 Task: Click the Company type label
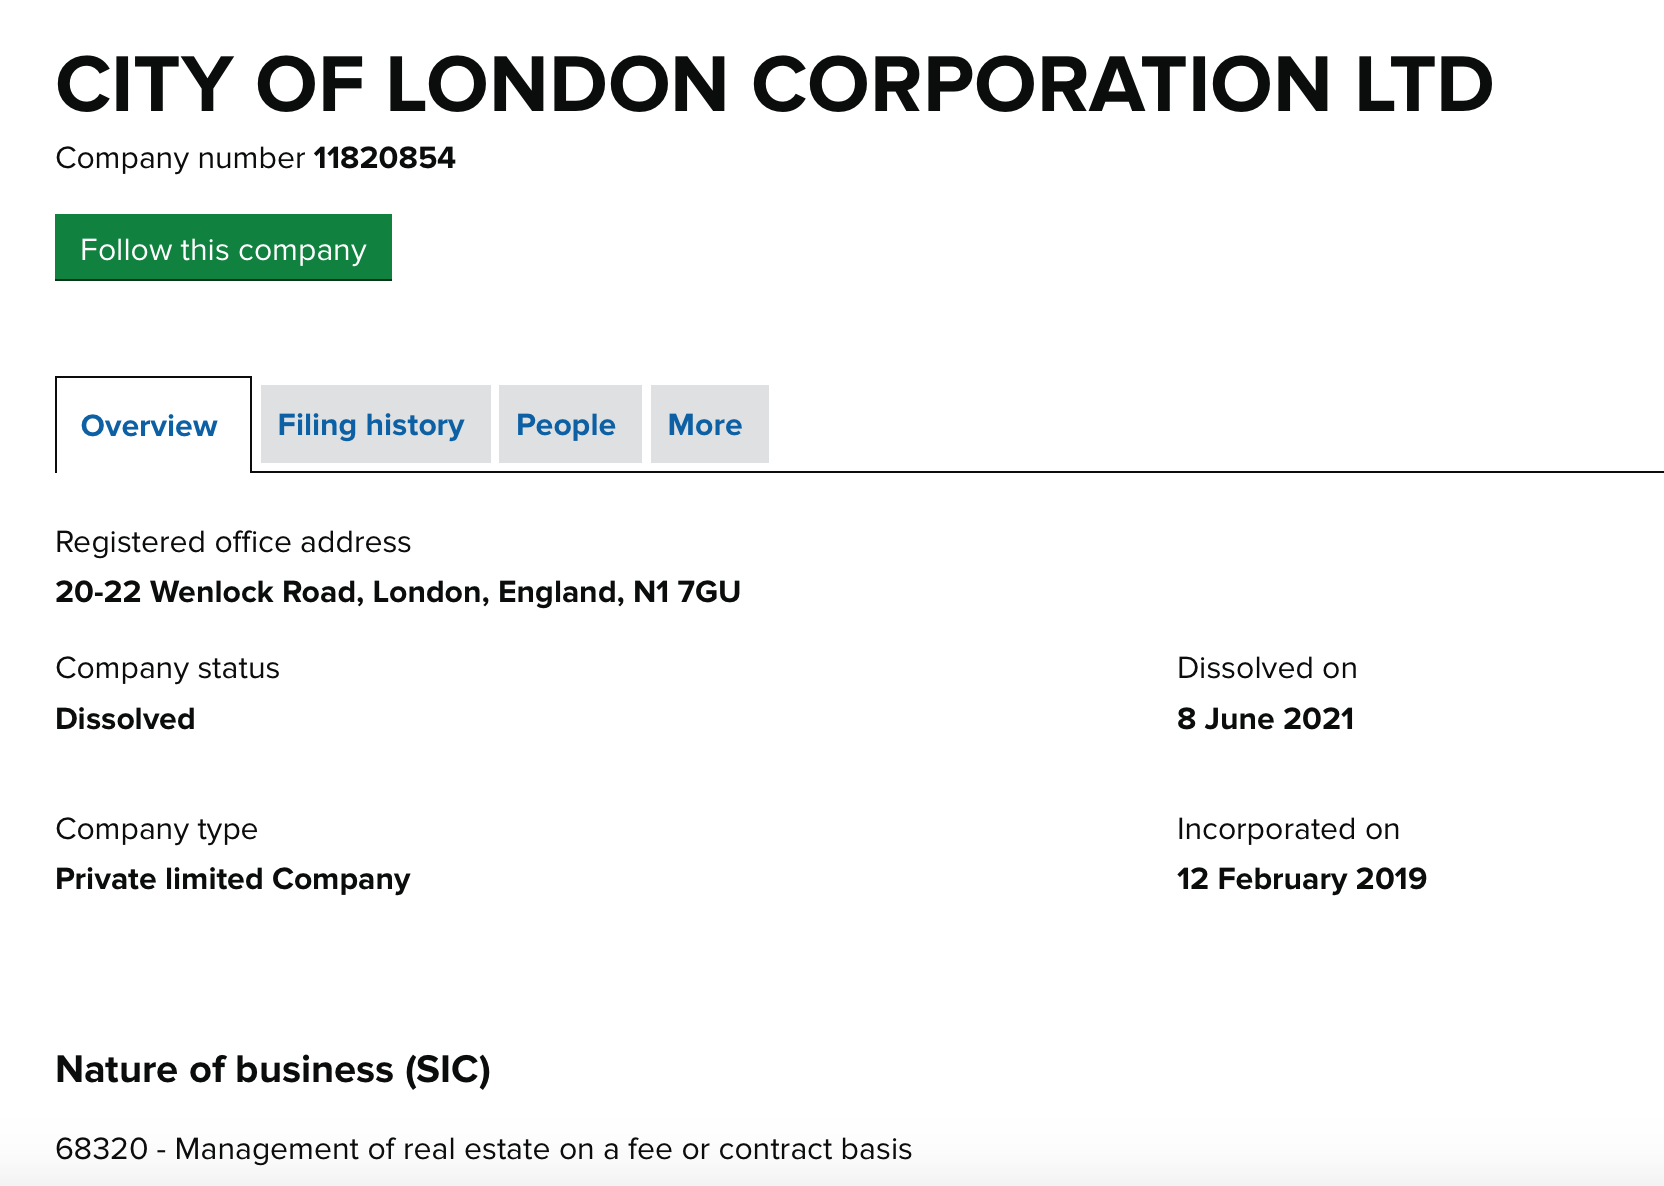[156, 829]
